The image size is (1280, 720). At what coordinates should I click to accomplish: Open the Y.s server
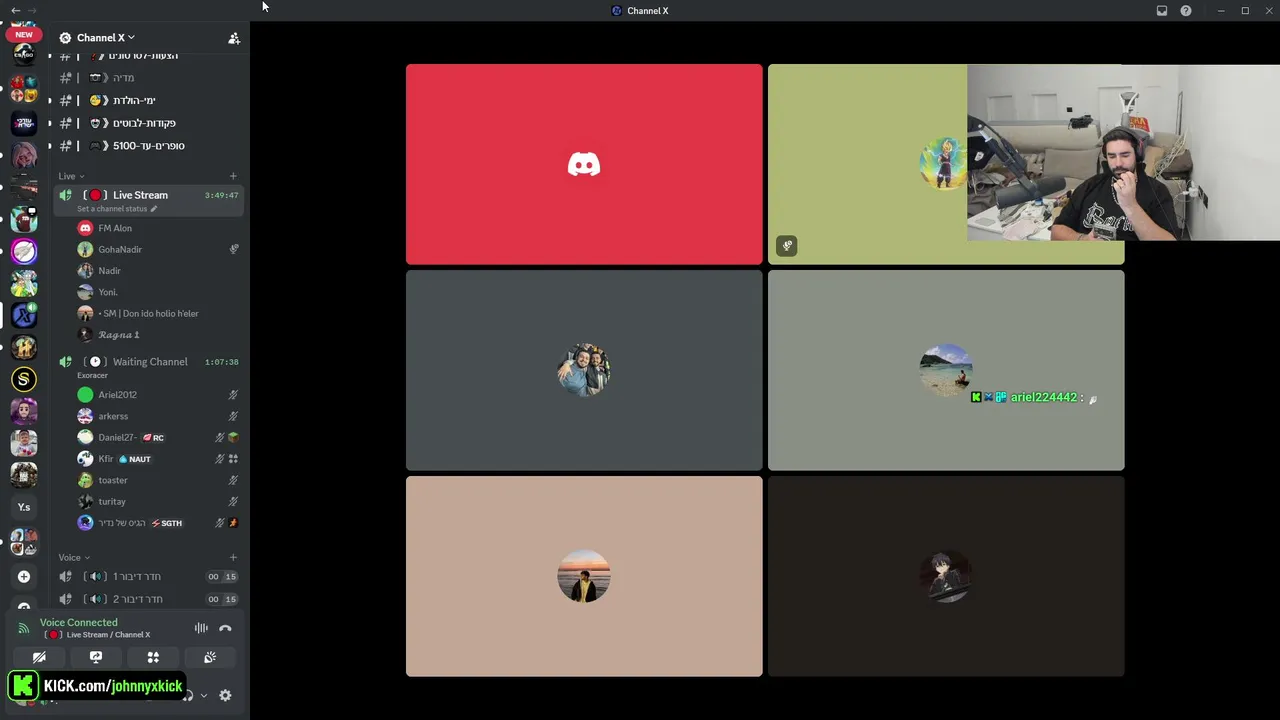coord(24,507)
